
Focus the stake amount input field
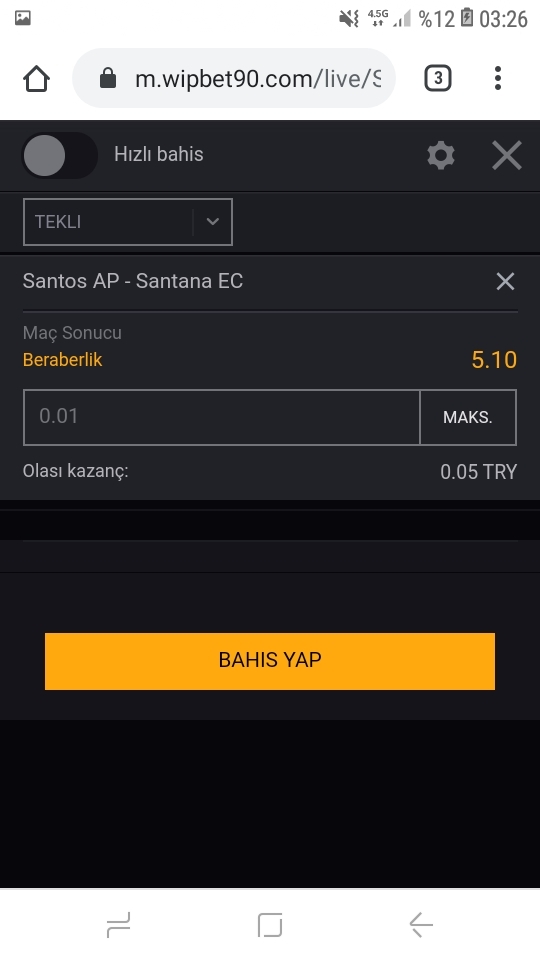222,418
